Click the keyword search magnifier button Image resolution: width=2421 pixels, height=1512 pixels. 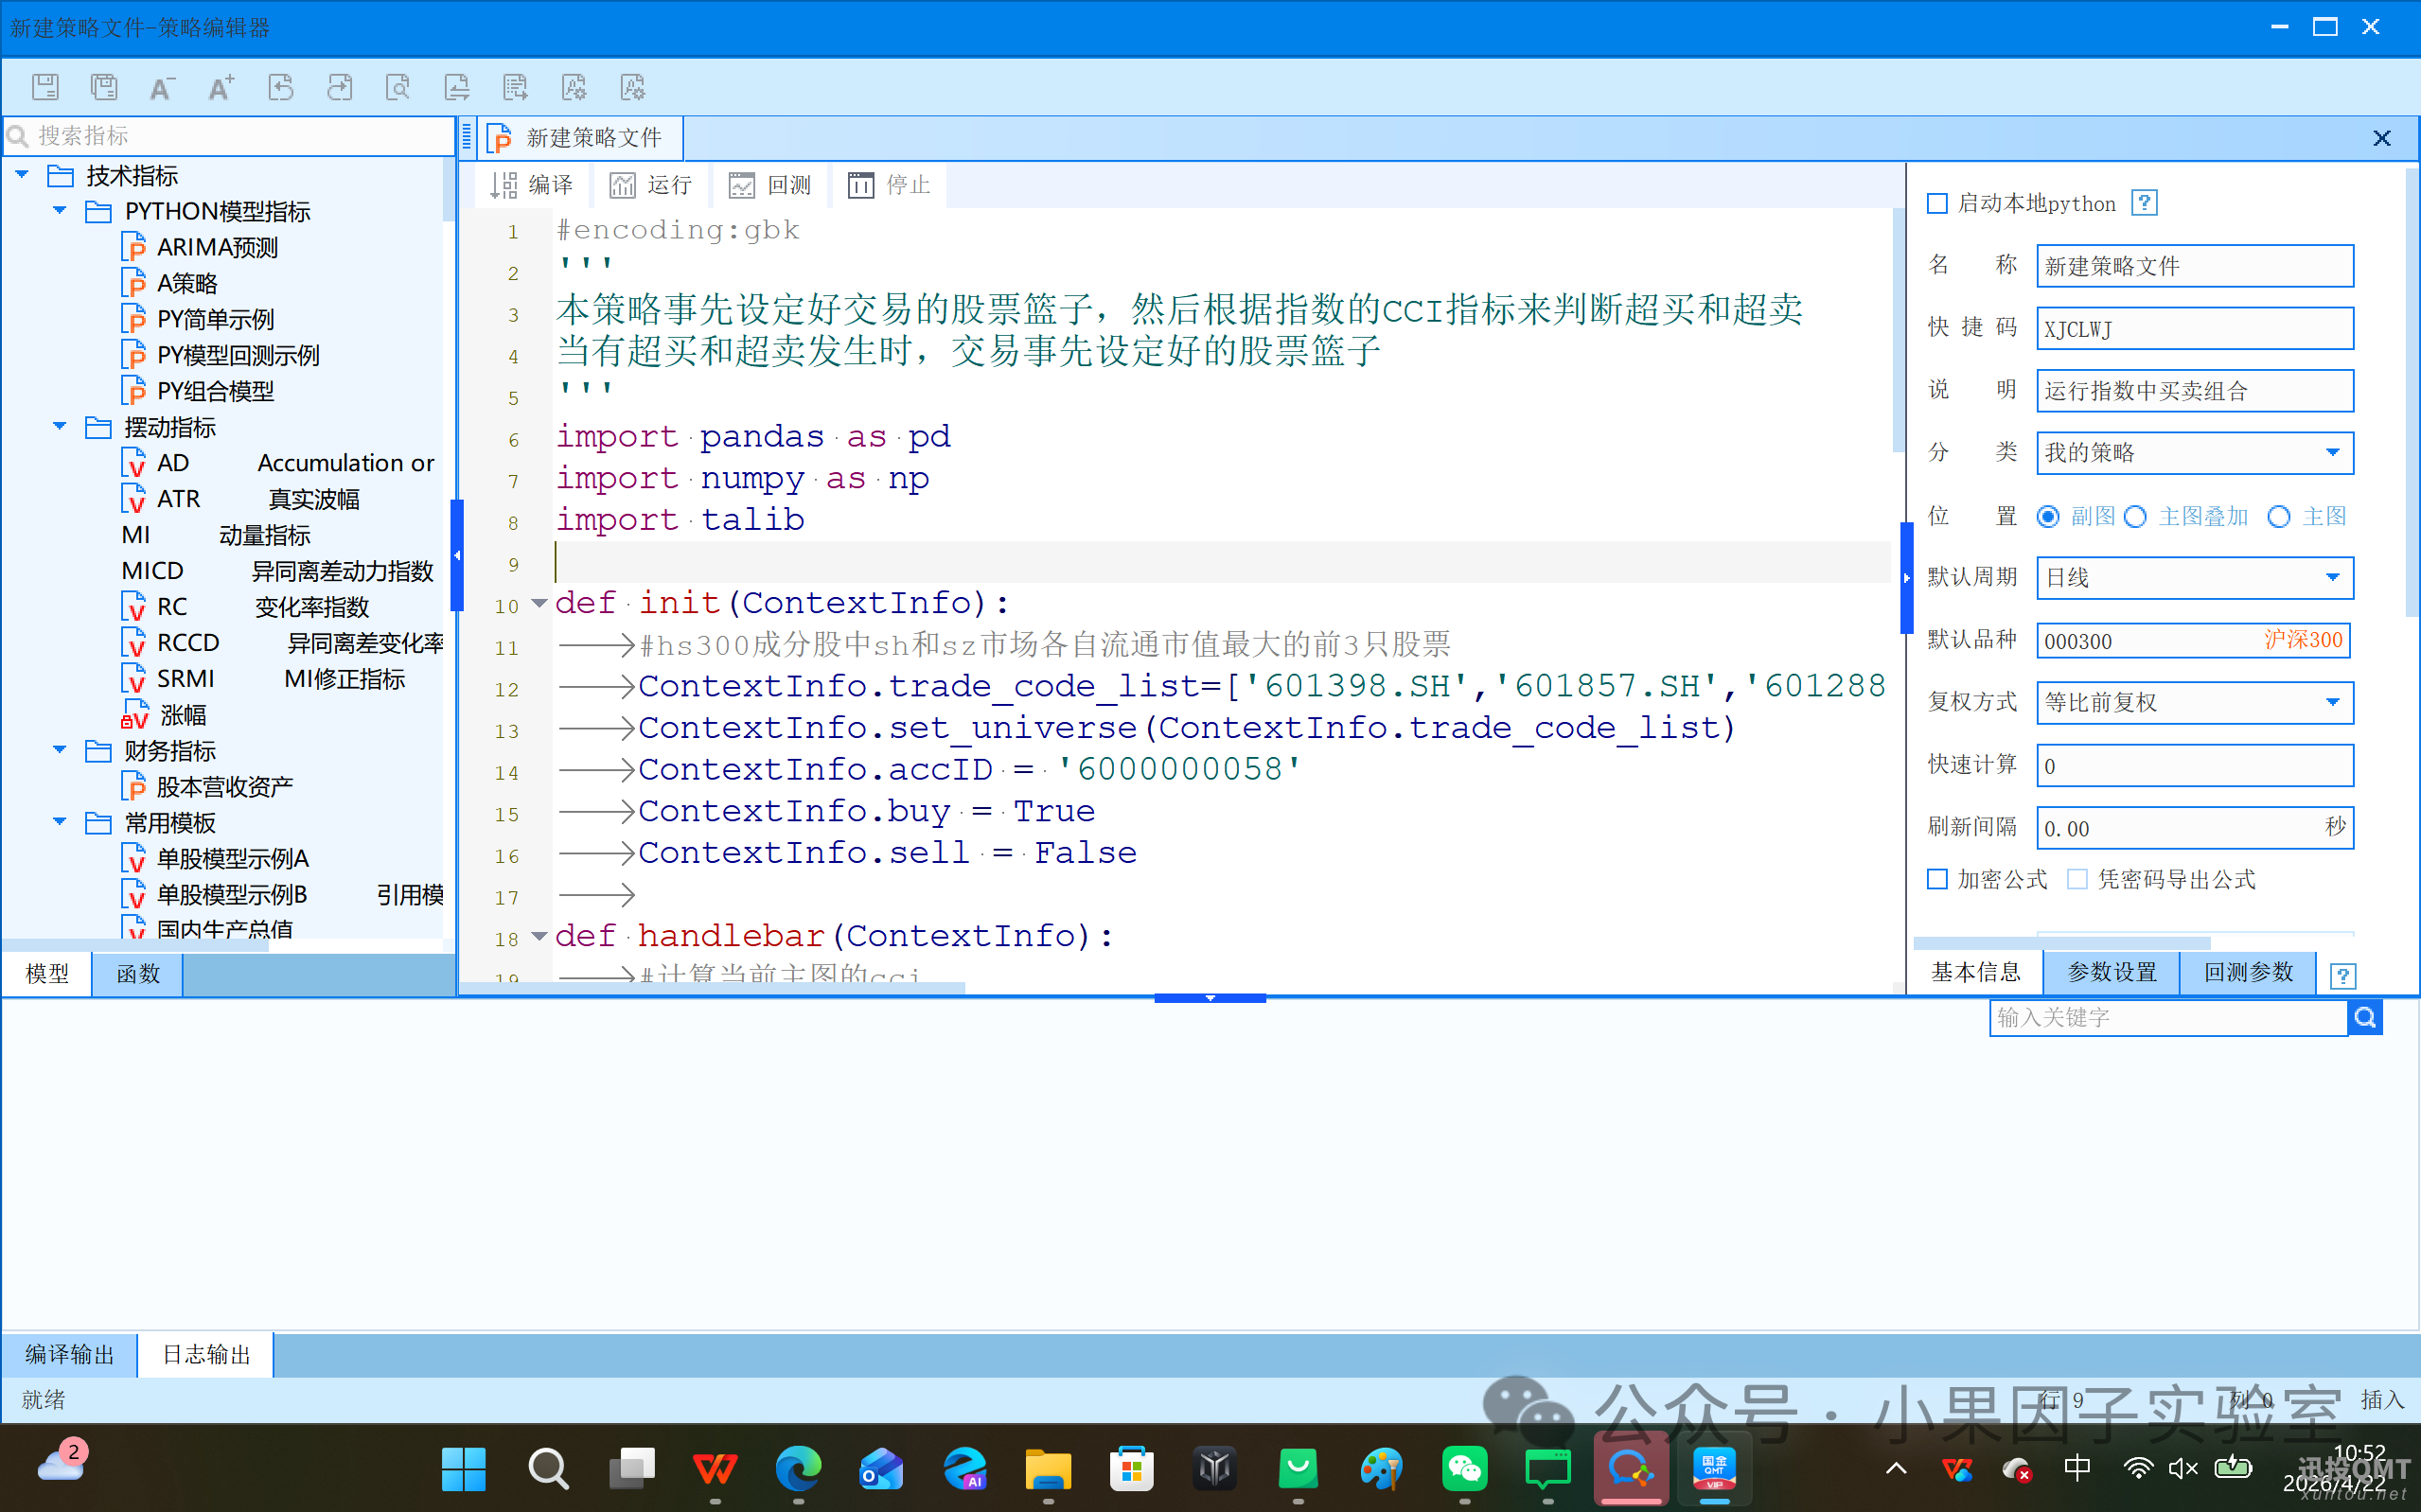coord(2364,1017)
